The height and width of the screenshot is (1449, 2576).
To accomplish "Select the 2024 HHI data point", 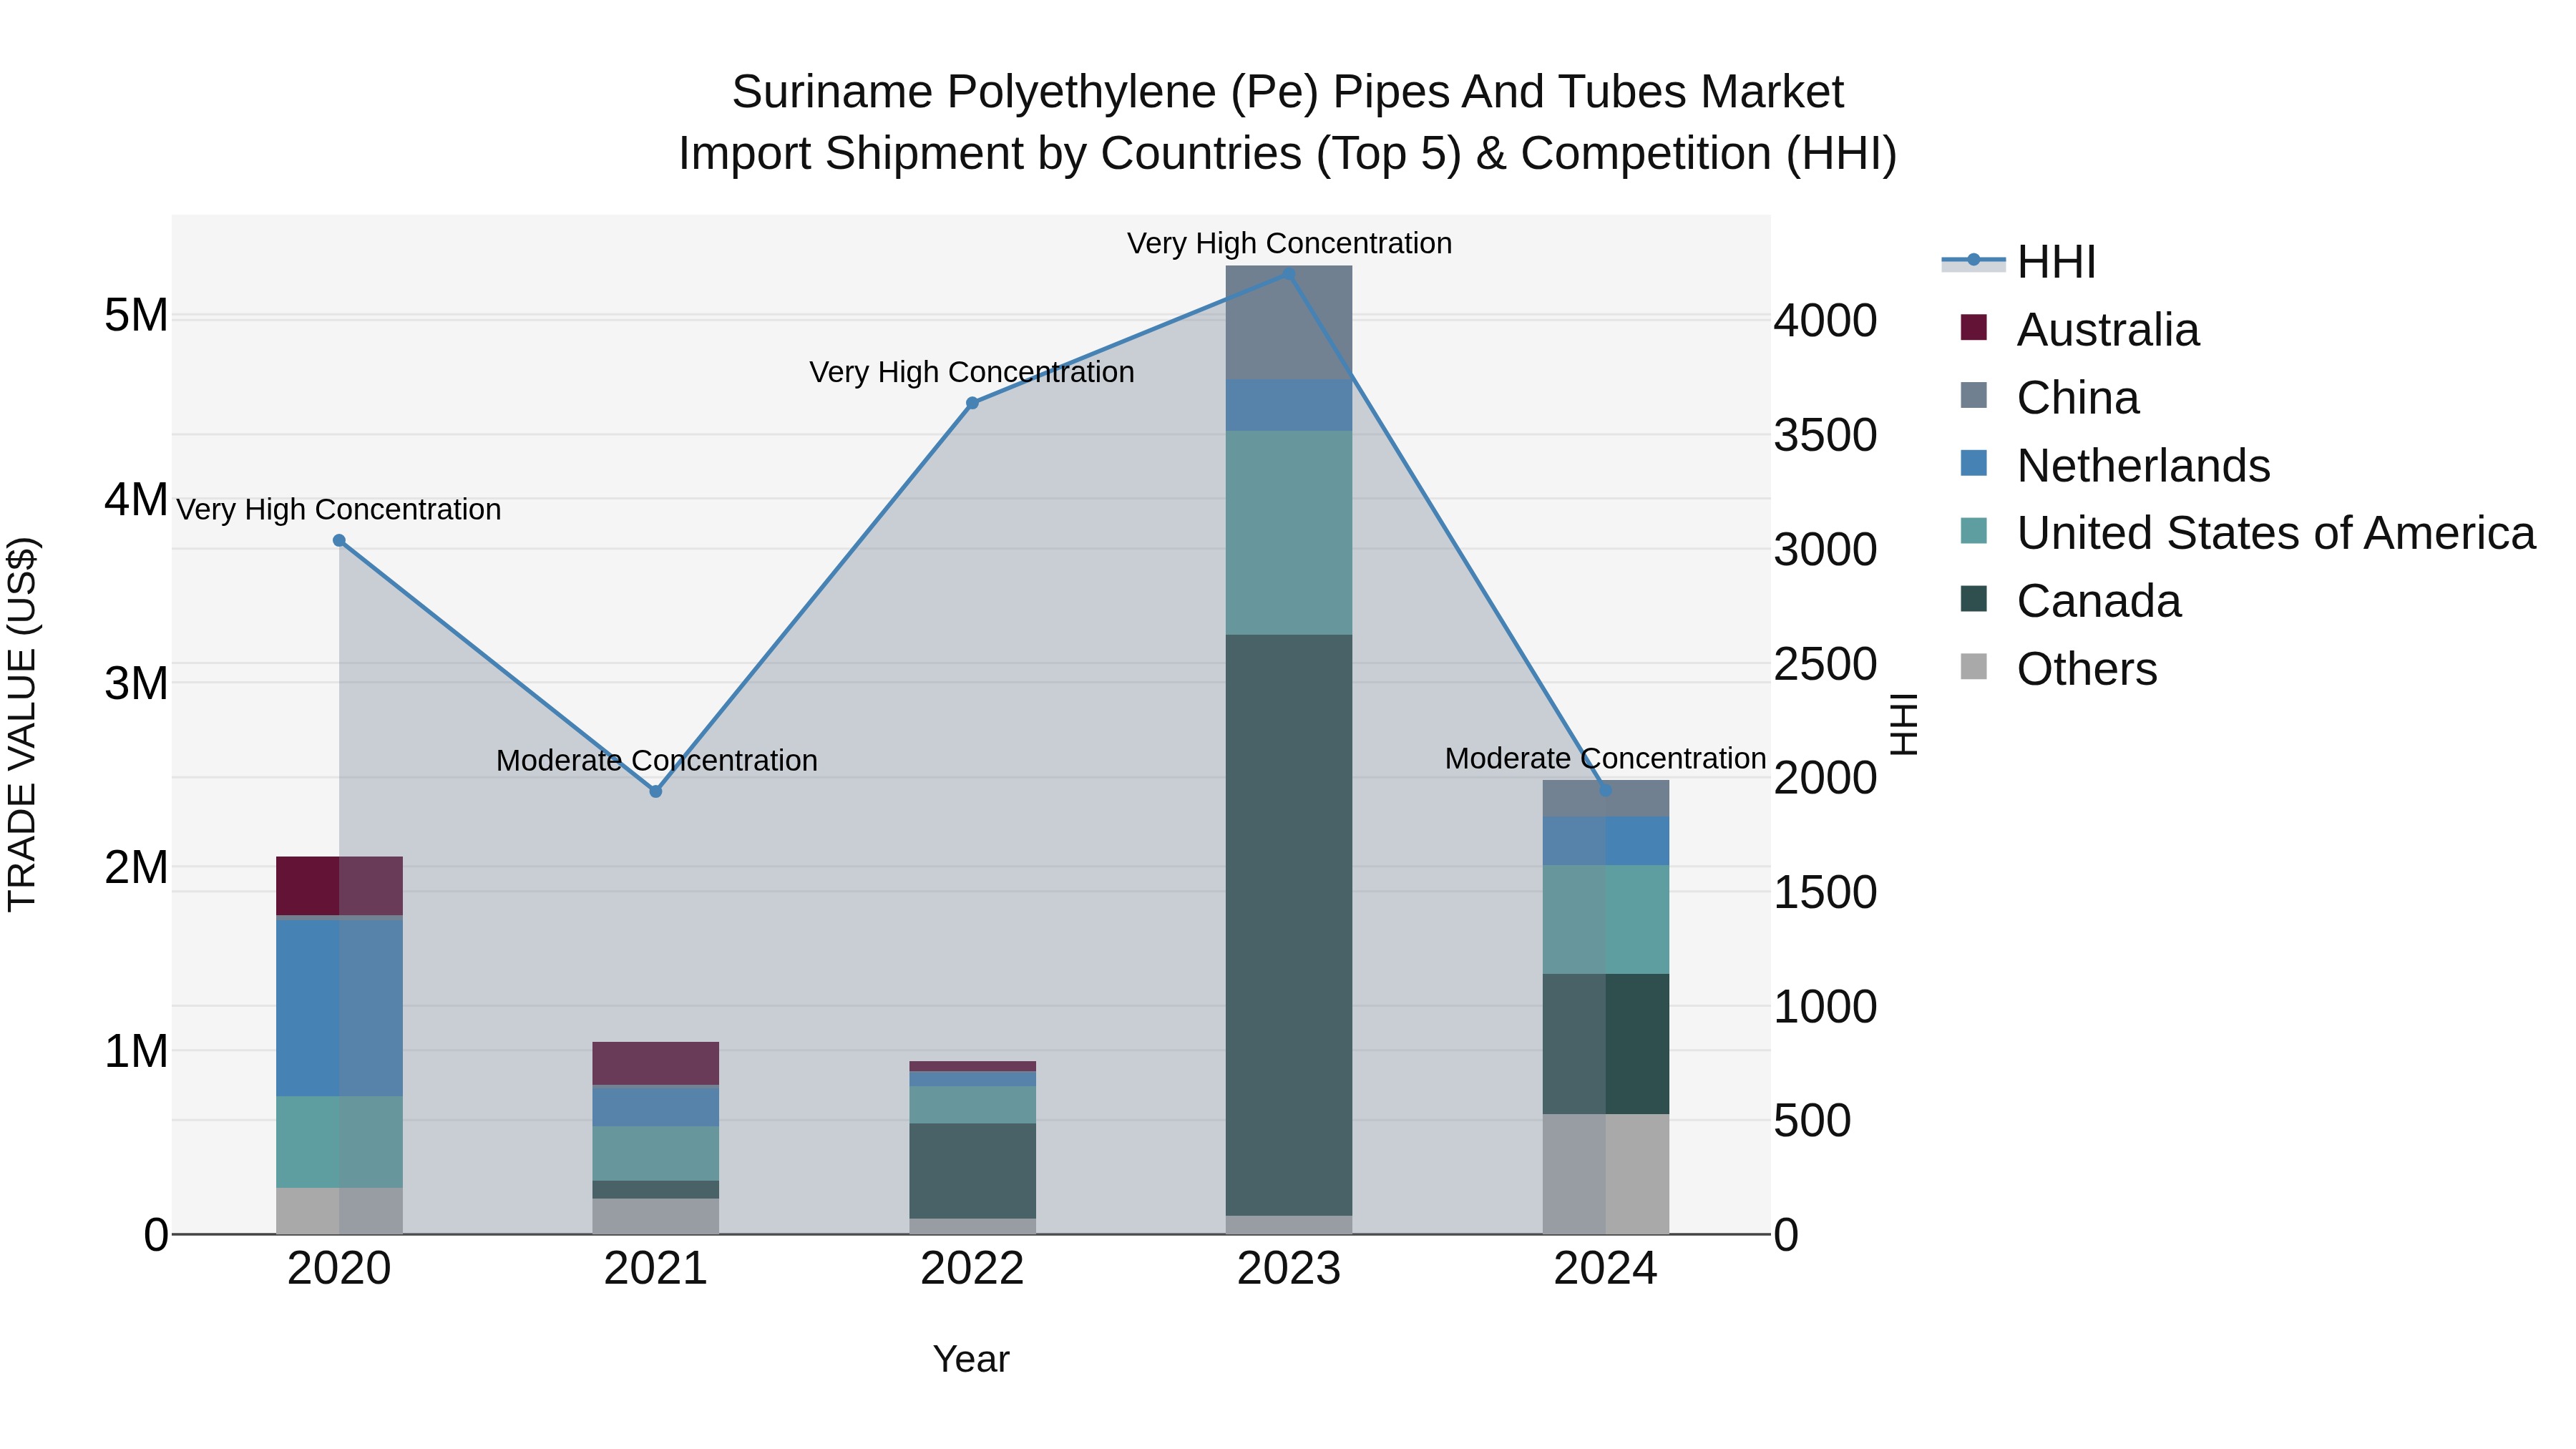I will (1606, 790).
